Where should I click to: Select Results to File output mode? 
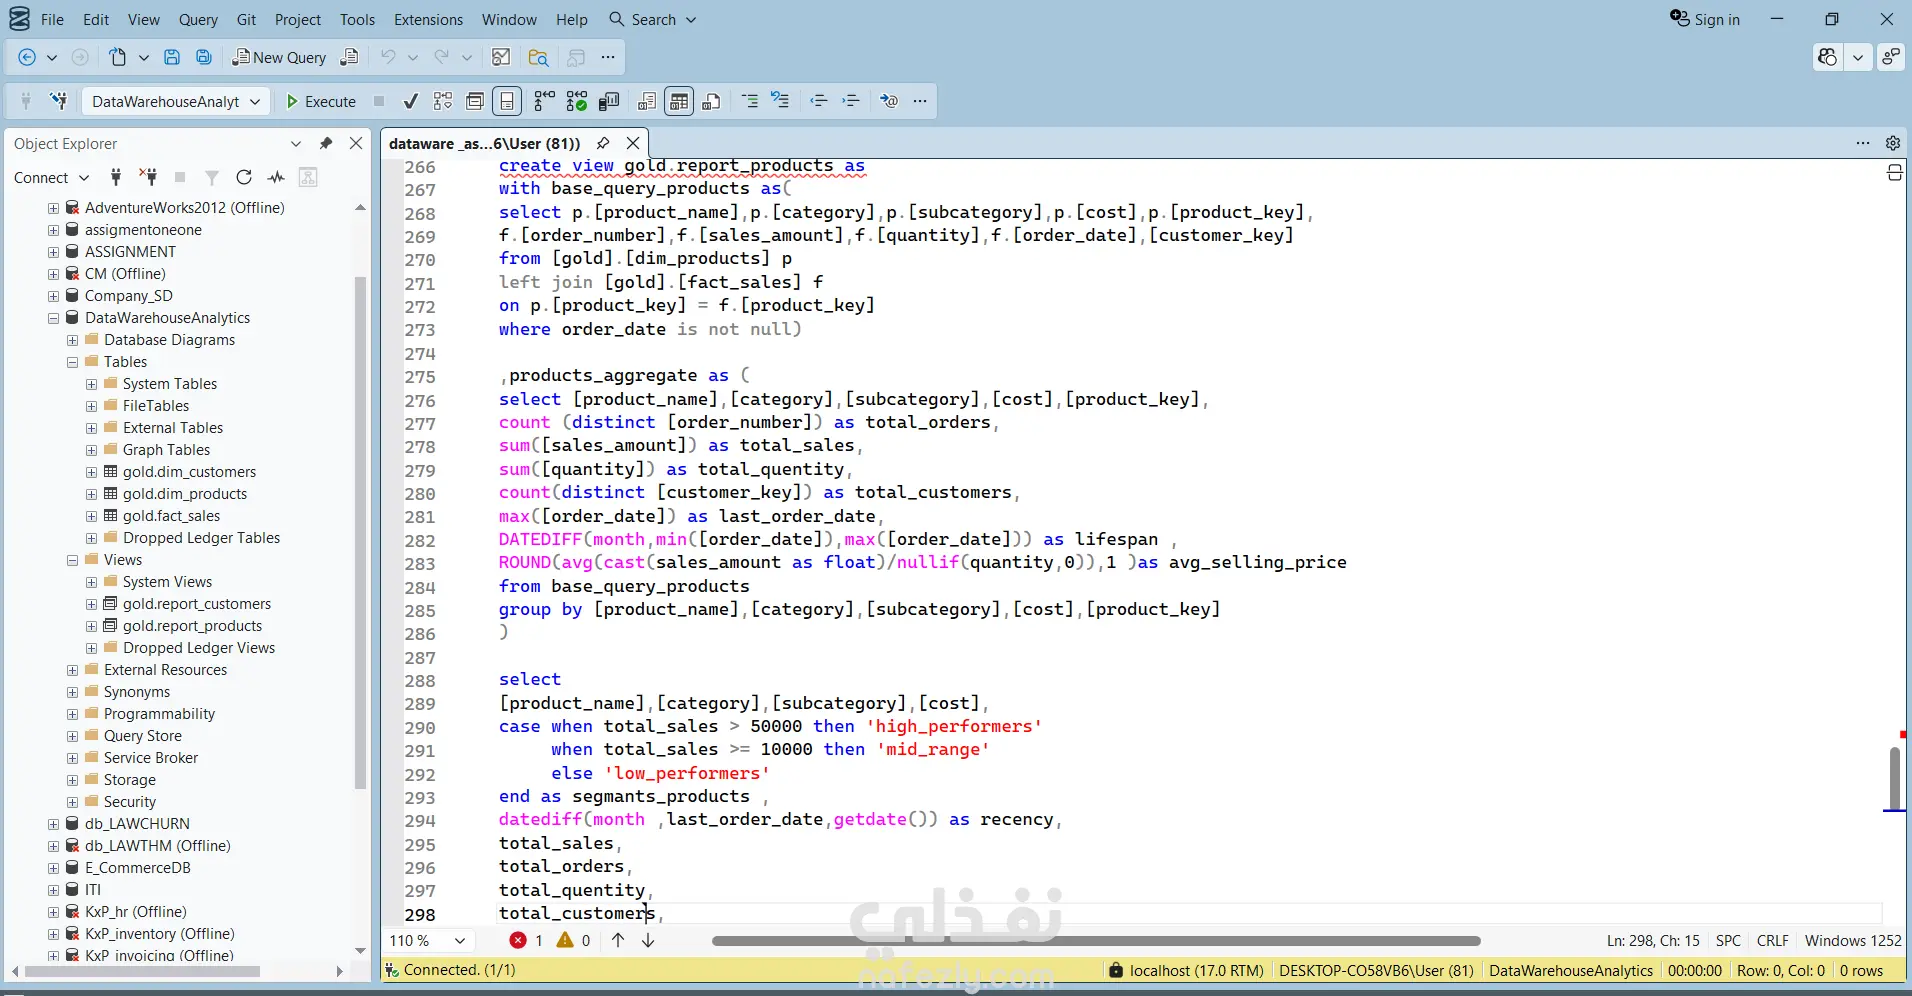[x=711, y=101]
